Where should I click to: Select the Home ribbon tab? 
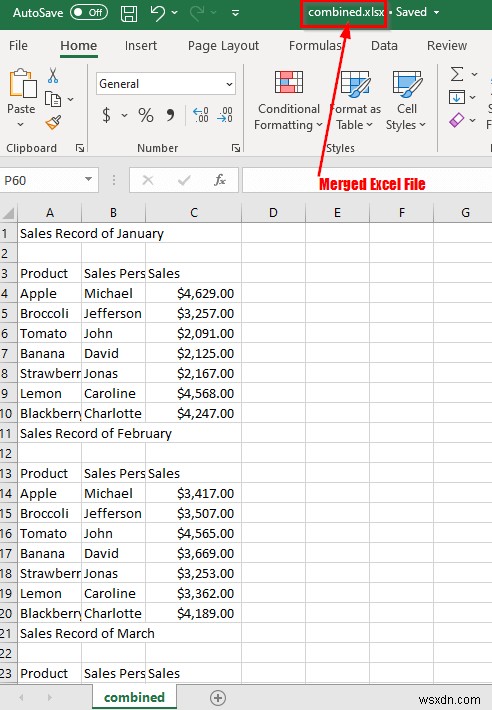coord(78,45)
